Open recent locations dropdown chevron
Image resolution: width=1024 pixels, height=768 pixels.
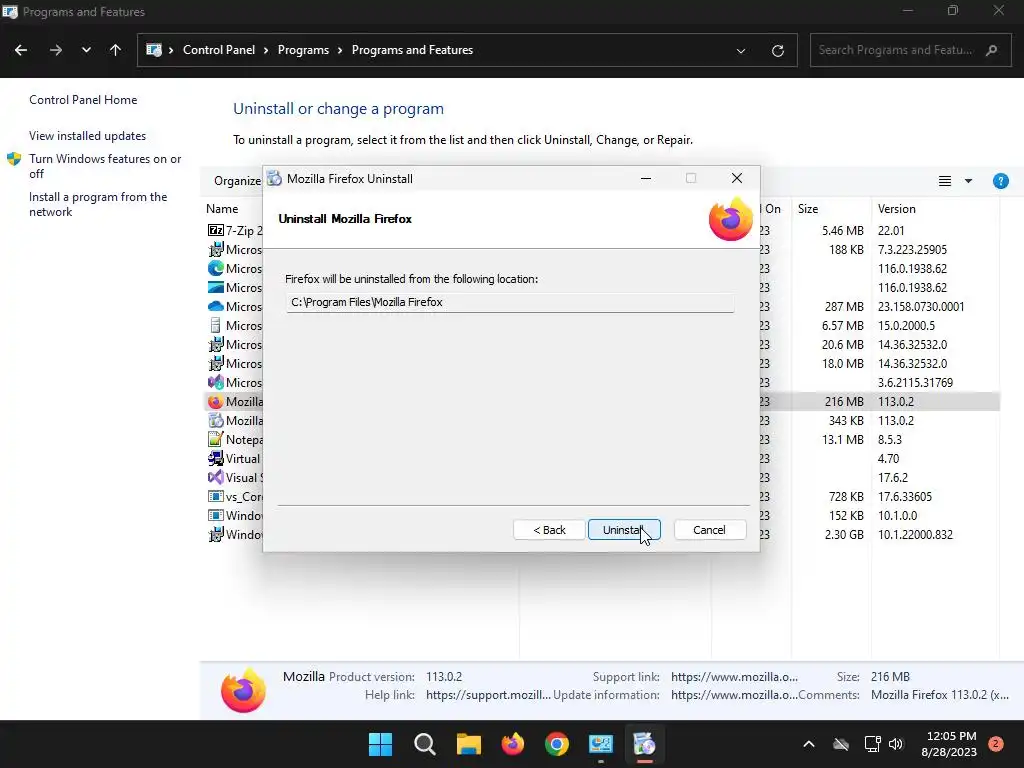click(x=86, y=50)
